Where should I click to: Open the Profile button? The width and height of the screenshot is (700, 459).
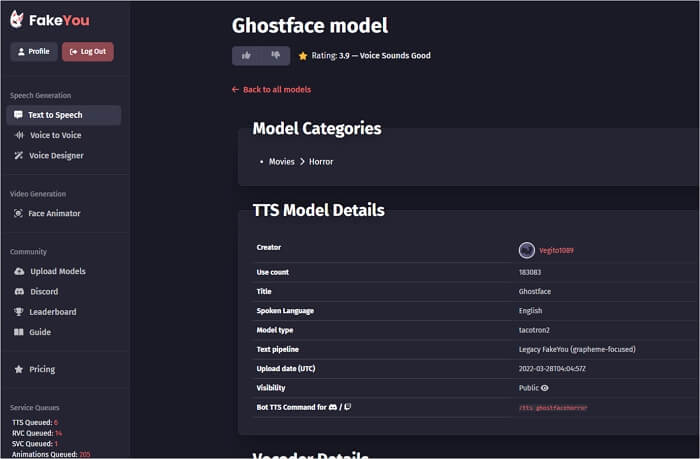tap(34, 52)
